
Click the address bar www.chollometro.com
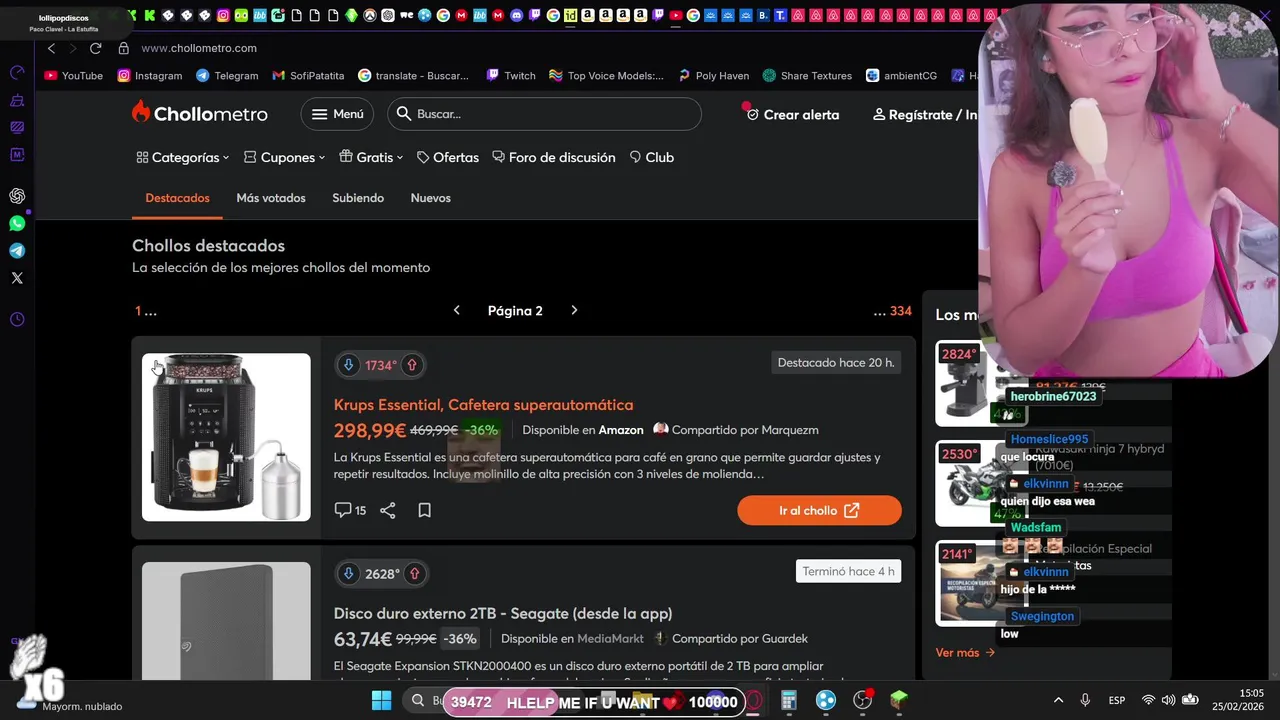coord(199,48)
